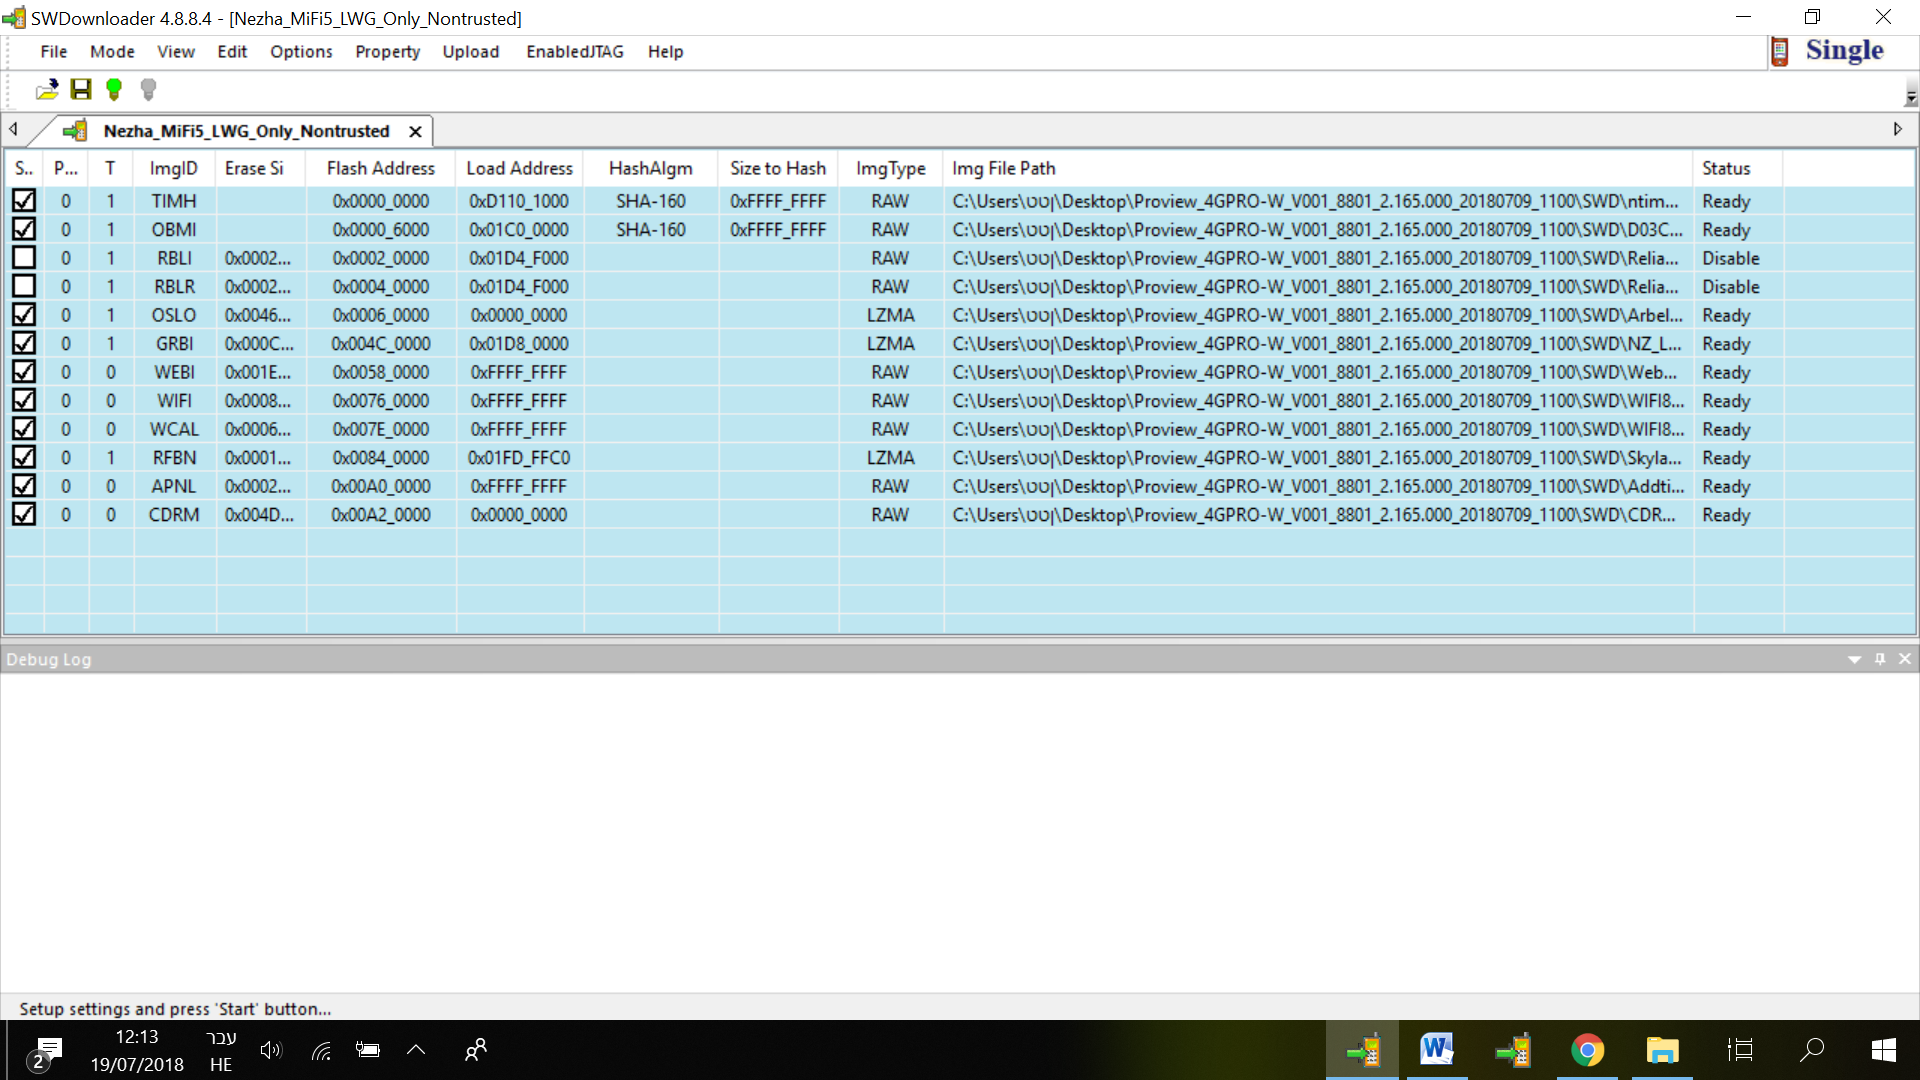
Task: Uncheck the WCAL image checkbox
Action: tap(24, 429)
